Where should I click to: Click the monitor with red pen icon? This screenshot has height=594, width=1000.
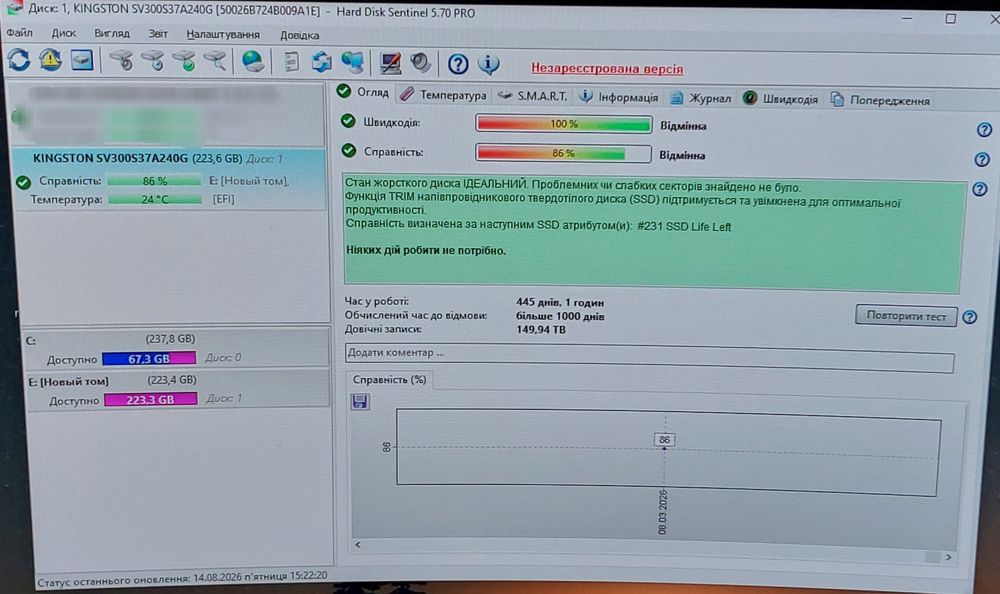(390, 63)
